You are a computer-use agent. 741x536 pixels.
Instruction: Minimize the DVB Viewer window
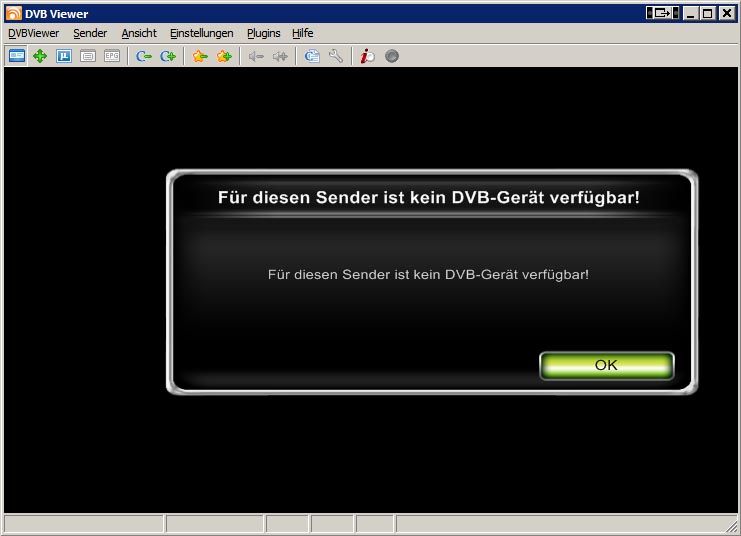pos(691,13)
